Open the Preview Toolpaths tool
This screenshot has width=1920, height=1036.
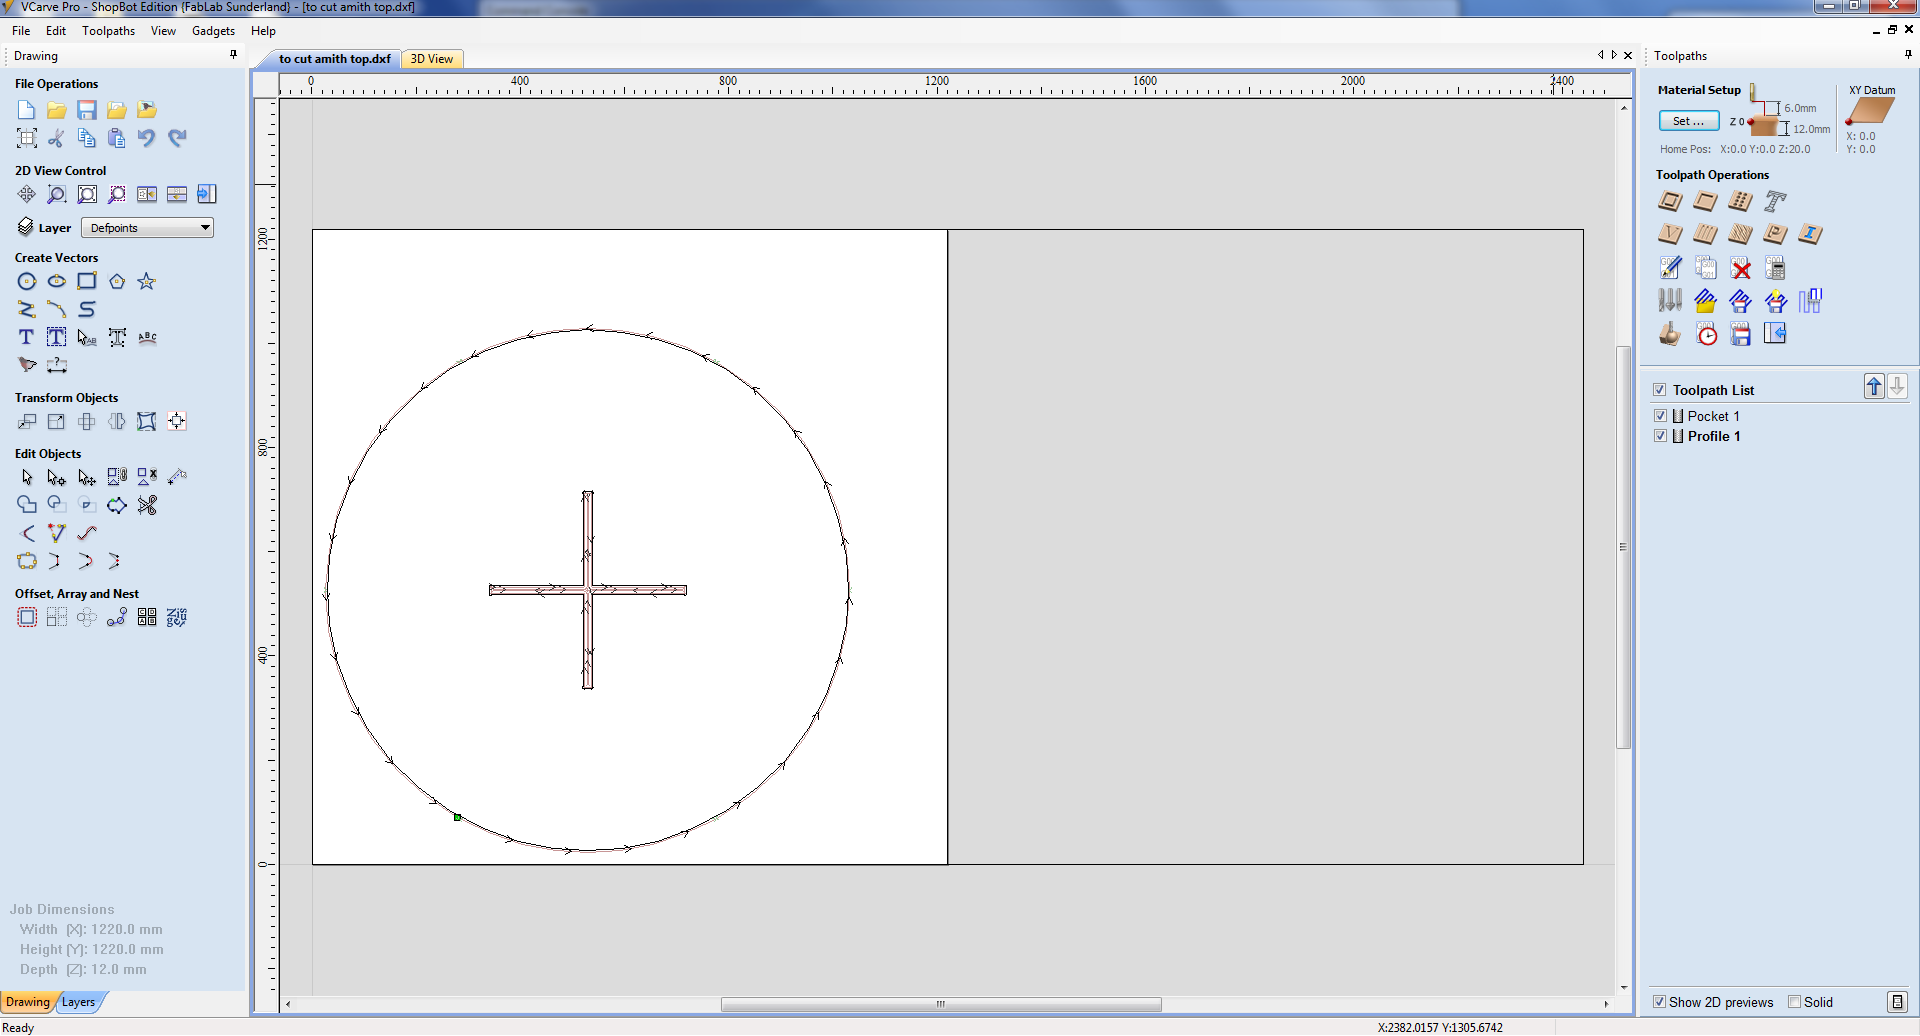[x=1670, y=334]
